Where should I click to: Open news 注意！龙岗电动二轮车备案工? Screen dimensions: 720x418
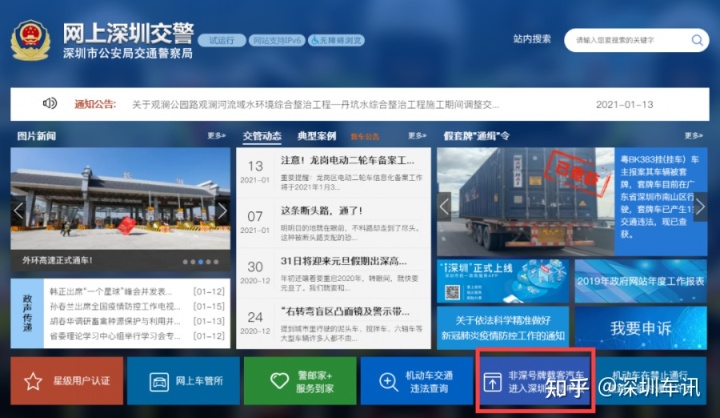(348, 160)
